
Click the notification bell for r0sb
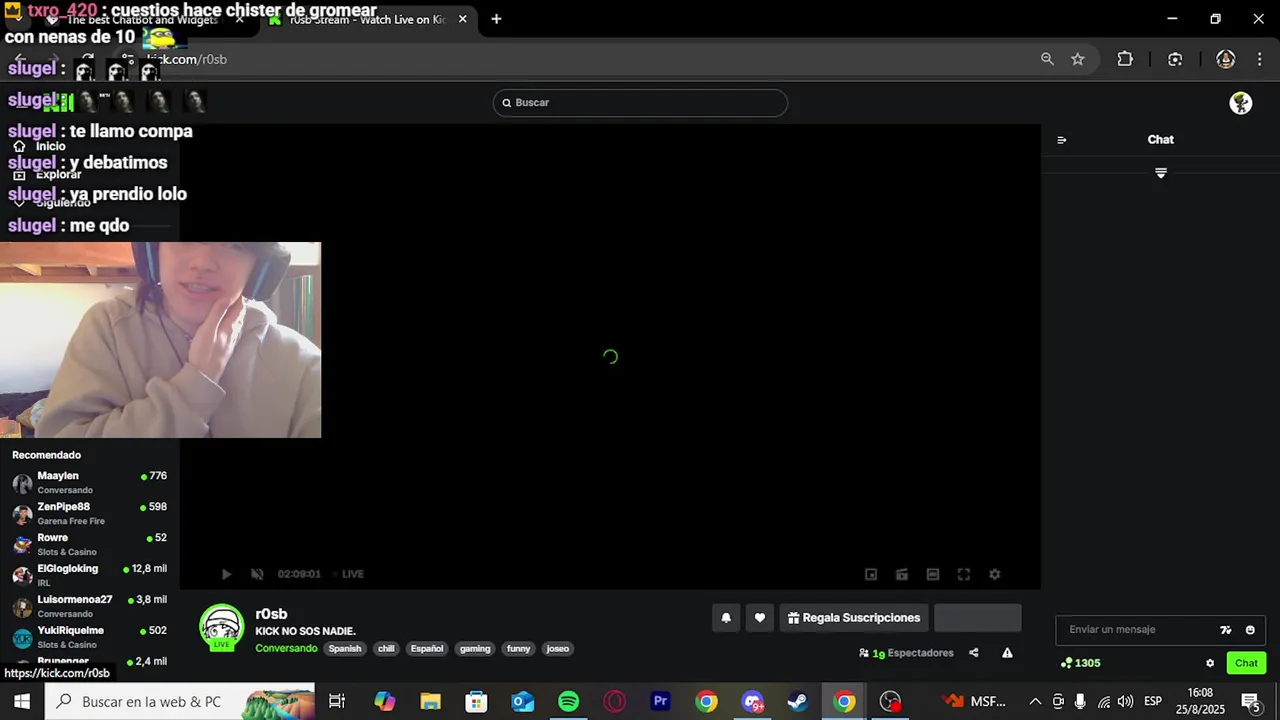[726, 618]
